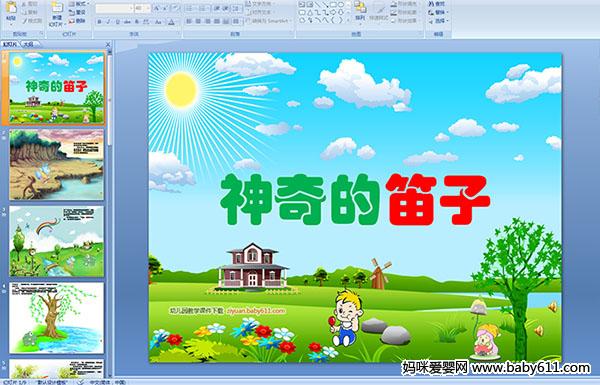Select the willow tree slide thumbnail
The image size is (600, 385).
pos(57,318)
